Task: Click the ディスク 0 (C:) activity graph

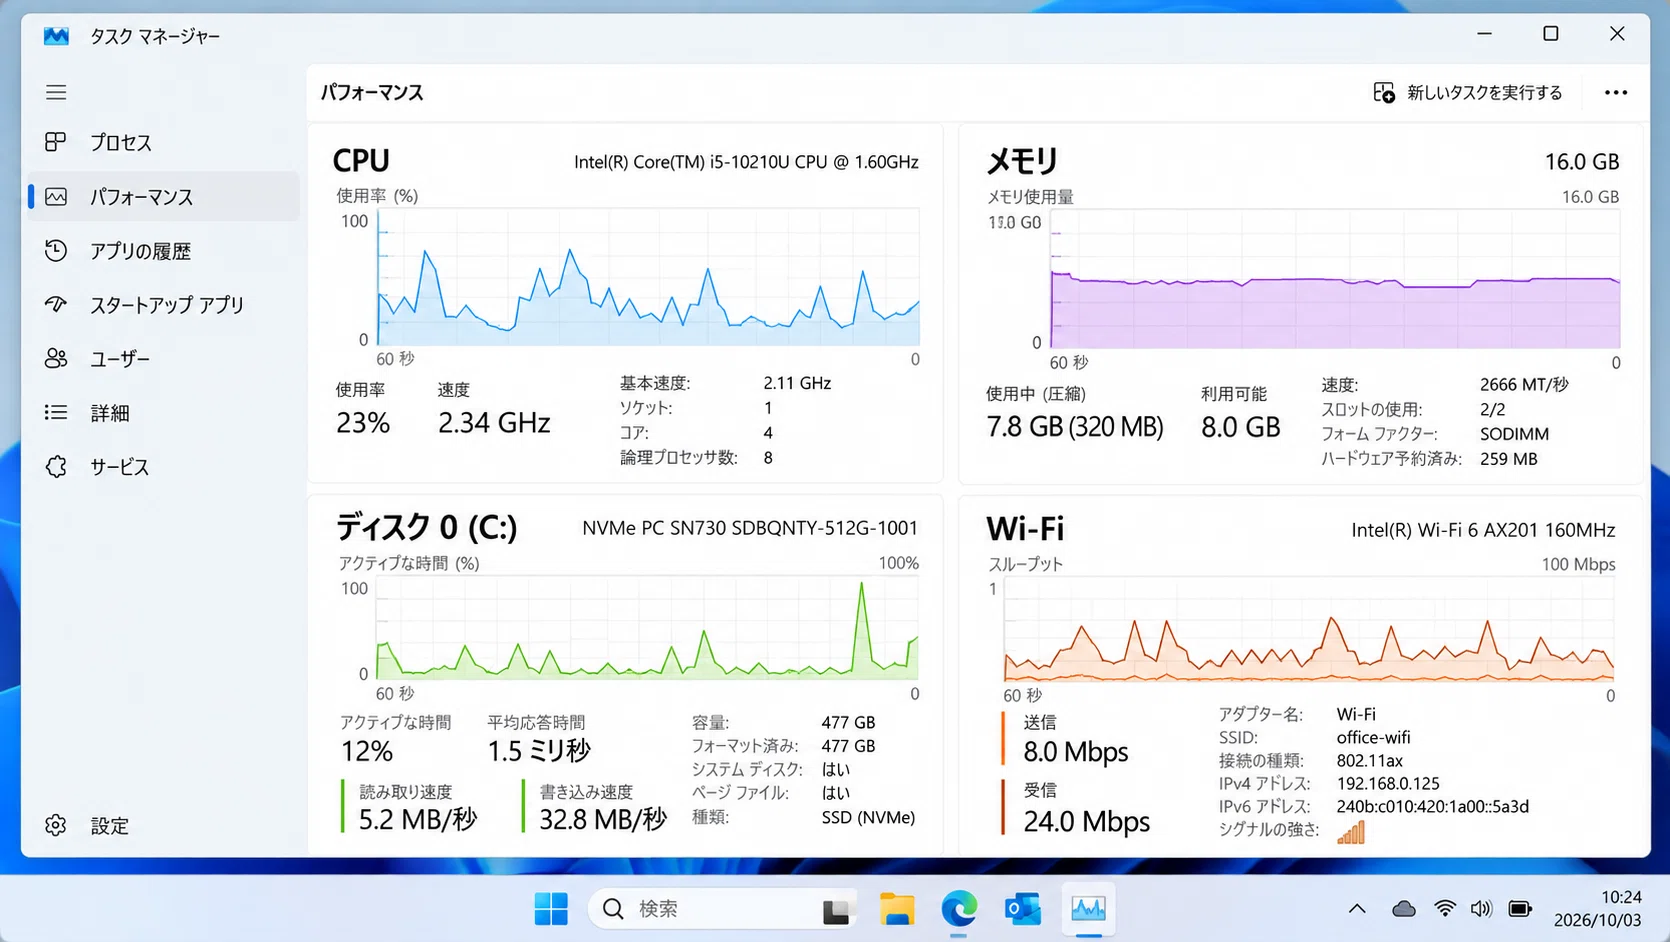Action: point(647,629)
